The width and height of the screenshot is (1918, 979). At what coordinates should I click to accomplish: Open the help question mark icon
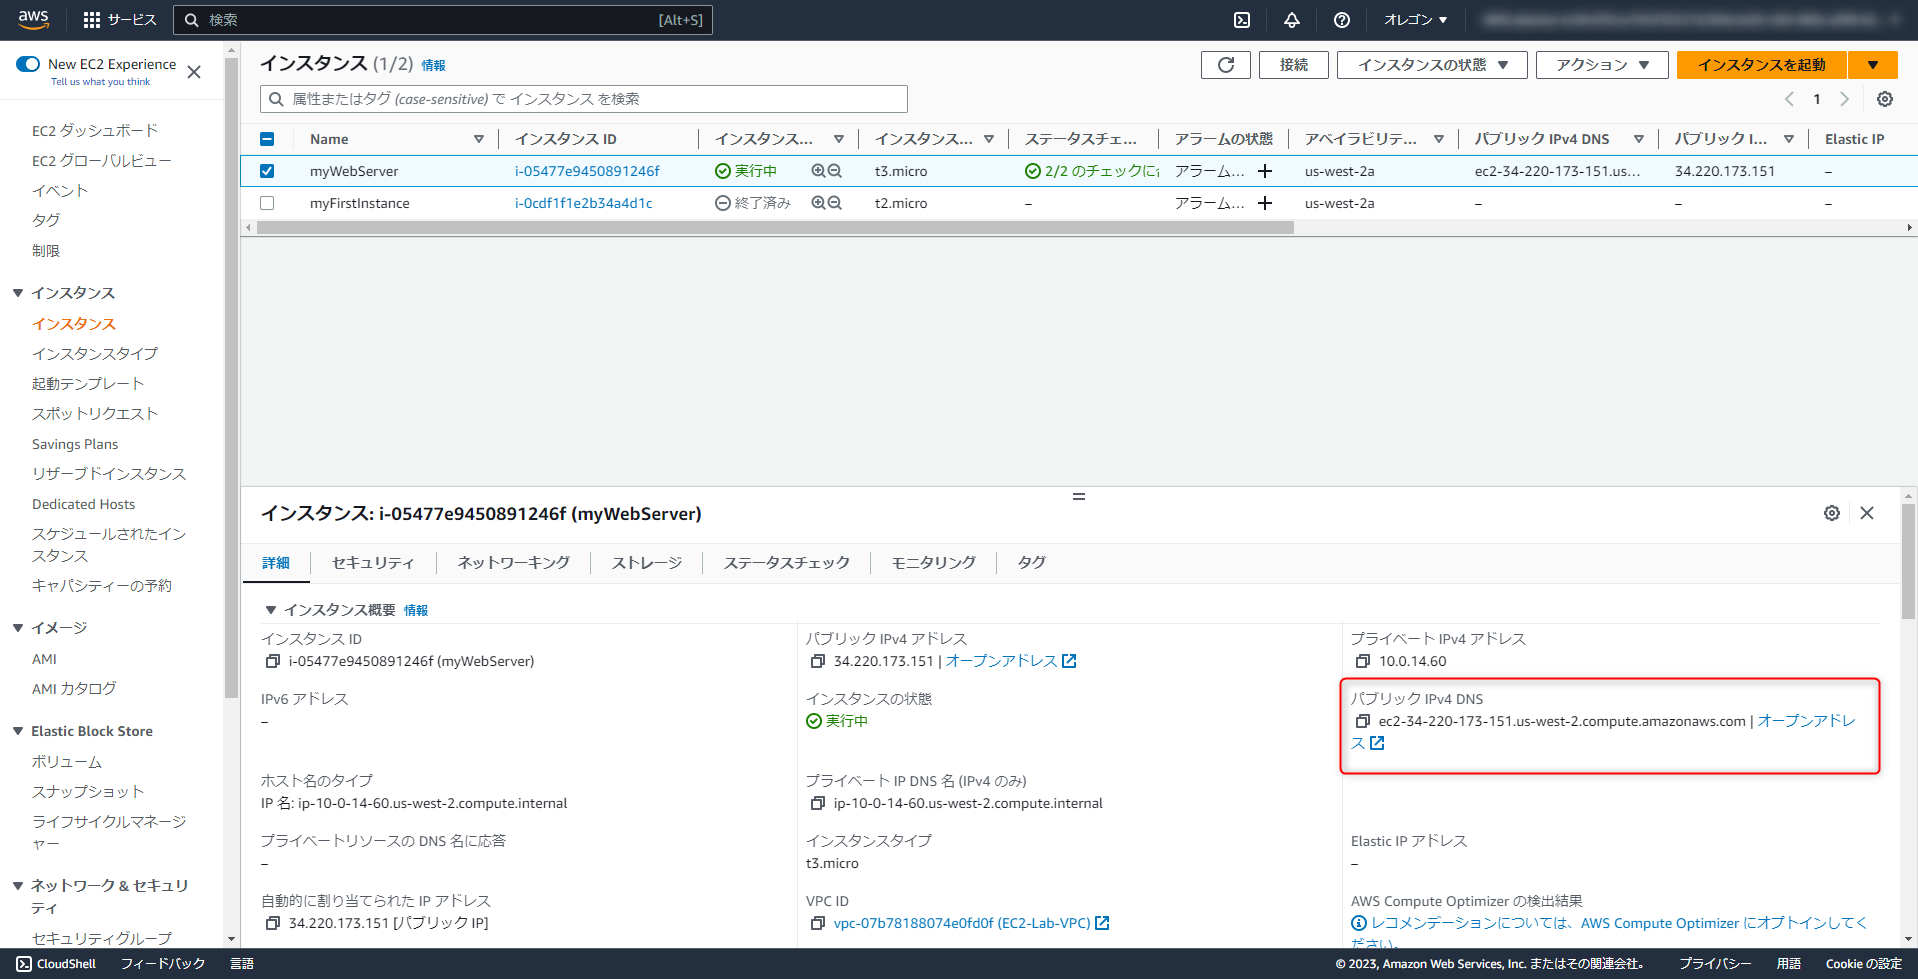point(1341,19)
